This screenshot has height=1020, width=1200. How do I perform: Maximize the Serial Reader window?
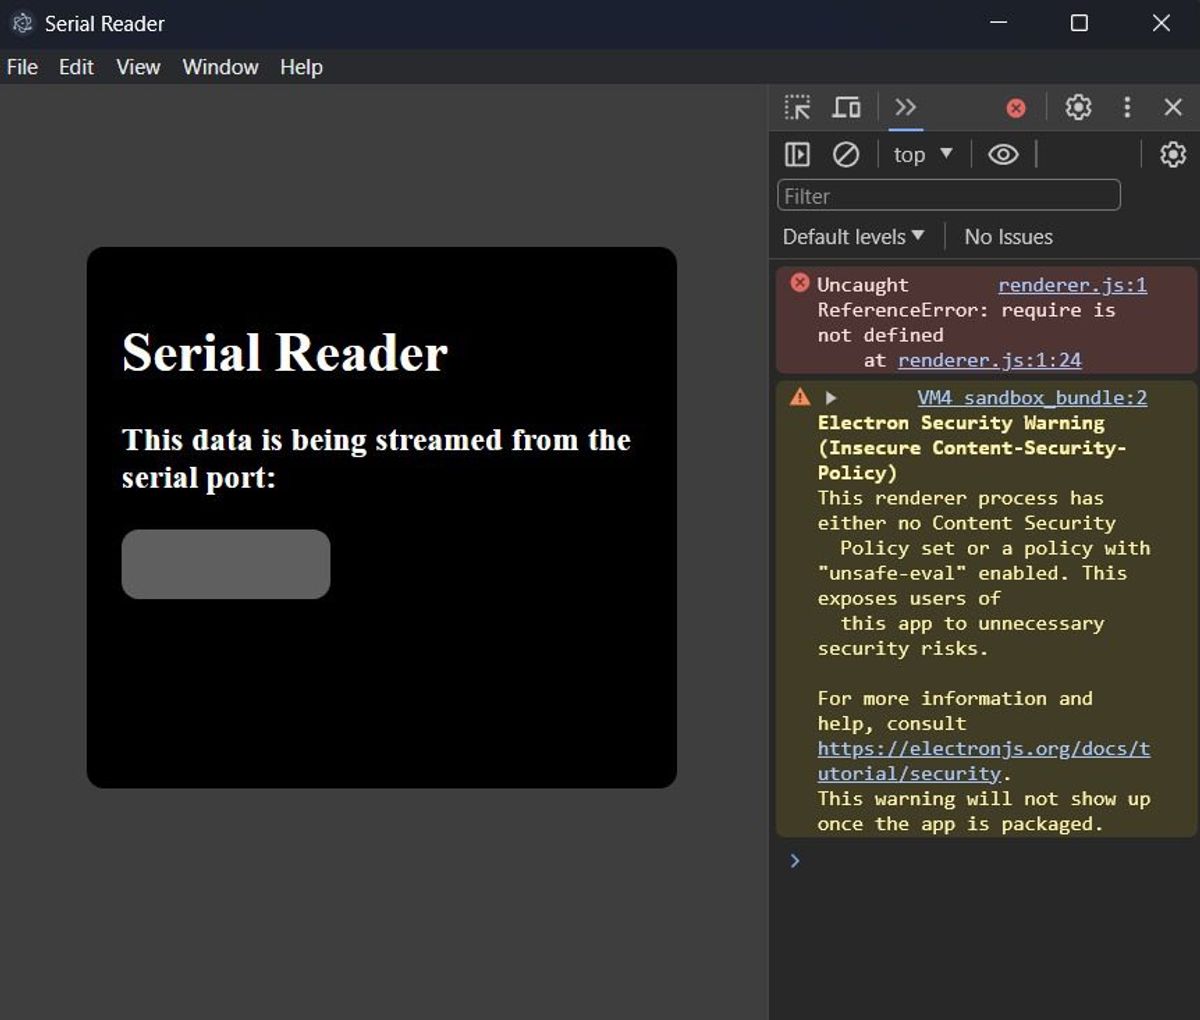click(x=1079, y=23)
